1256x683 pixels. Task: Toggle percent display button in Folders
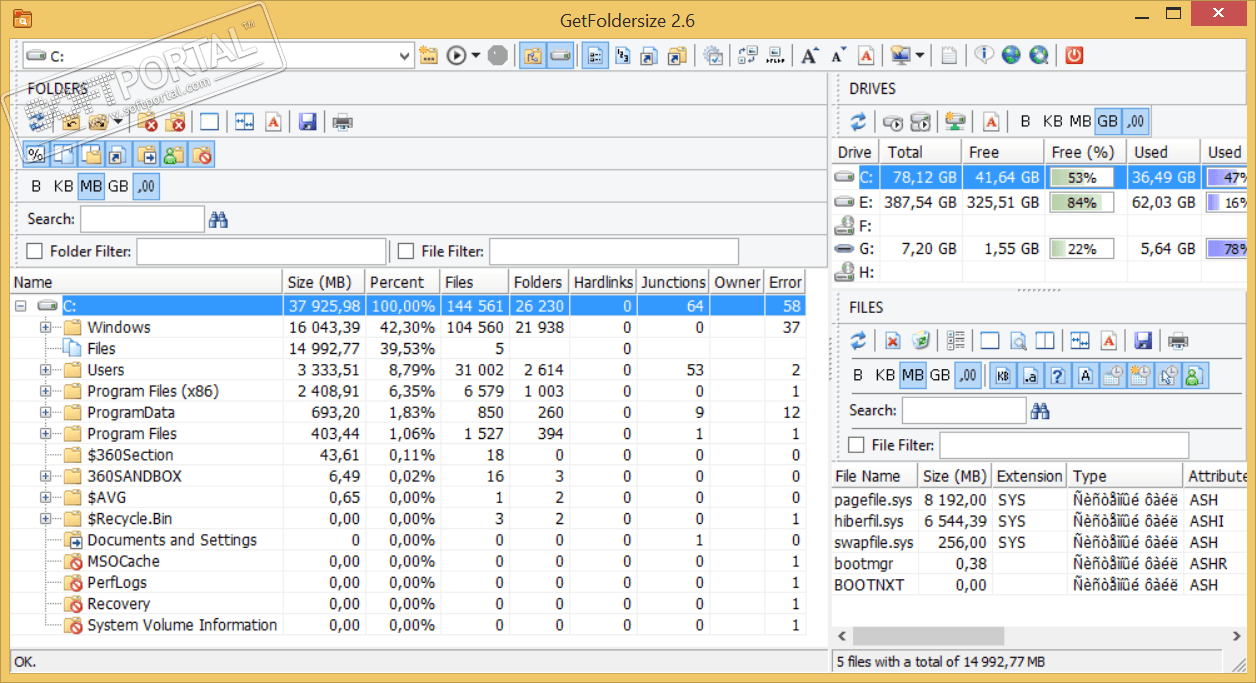(x=35, y=155)
